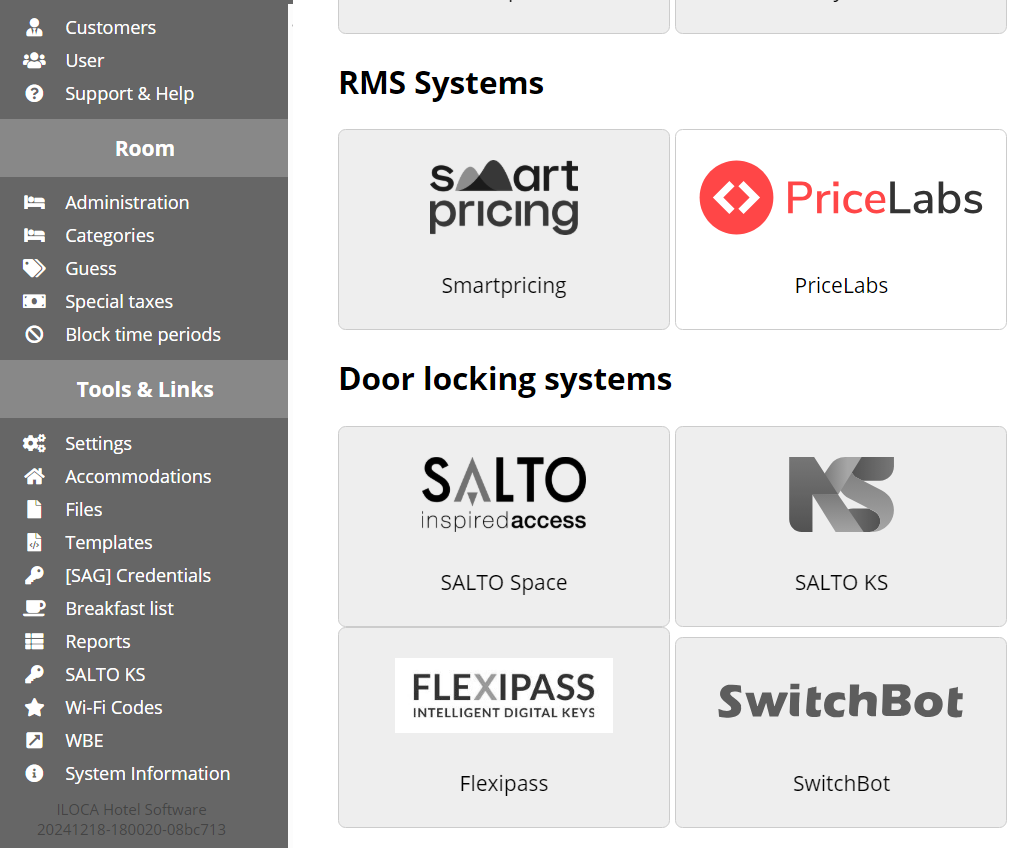Screen dimensions: 1012x848
Task: Click the KS logo graphic
Action: 841,494
